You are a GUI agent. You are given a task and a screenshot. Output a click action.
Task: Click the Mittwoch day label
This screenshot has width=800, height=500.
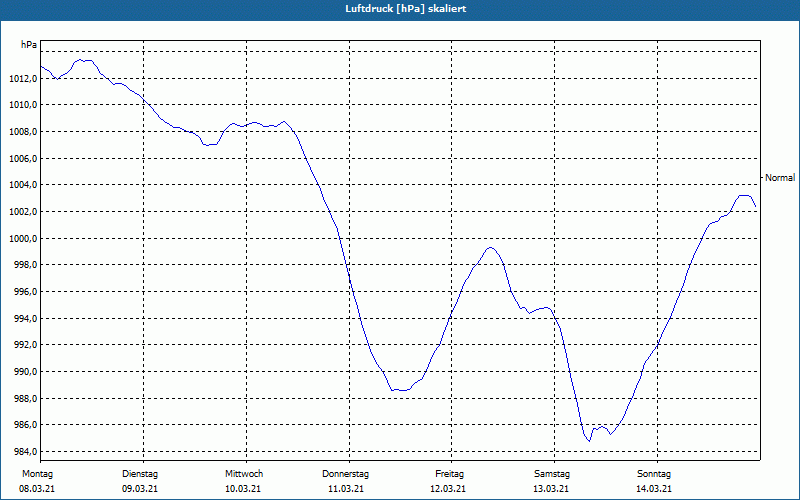244,474
